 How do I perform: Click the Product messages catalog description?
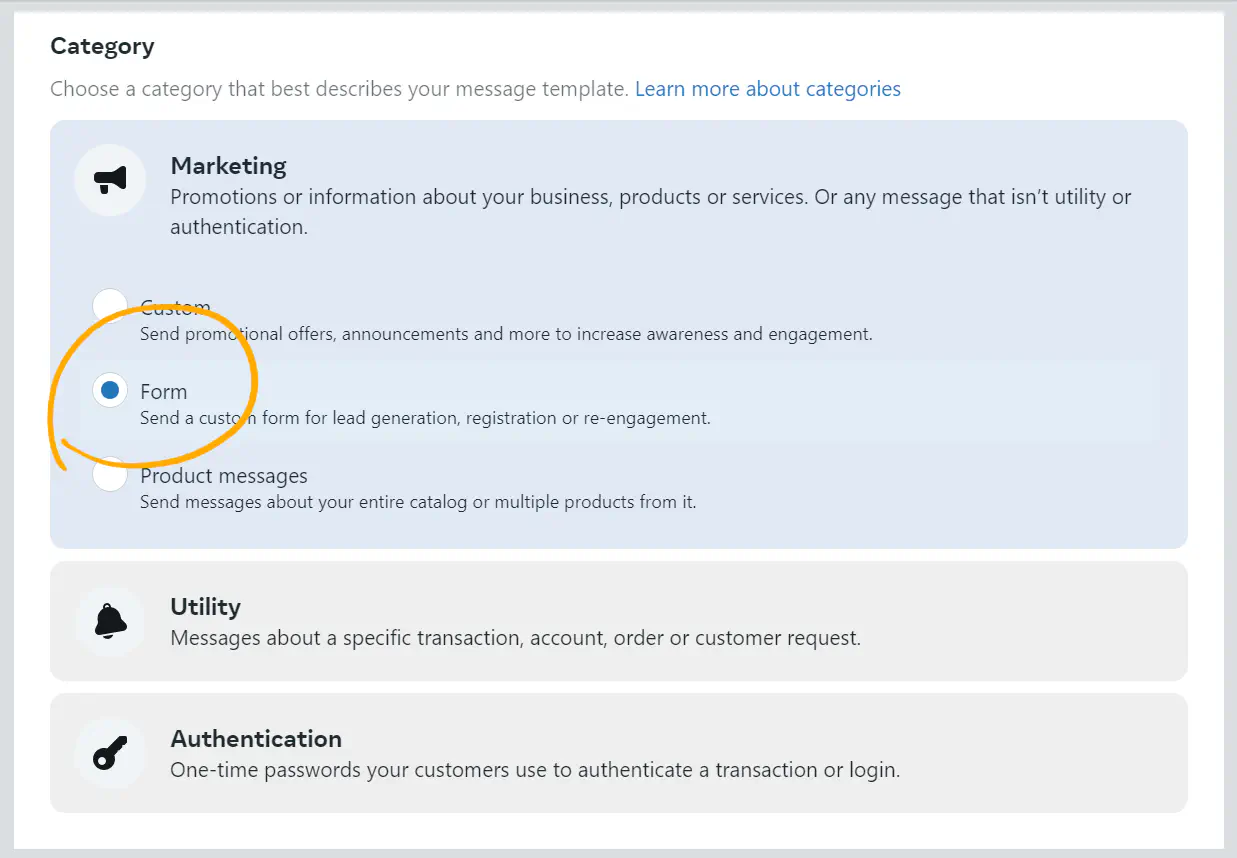click(418, 502)
